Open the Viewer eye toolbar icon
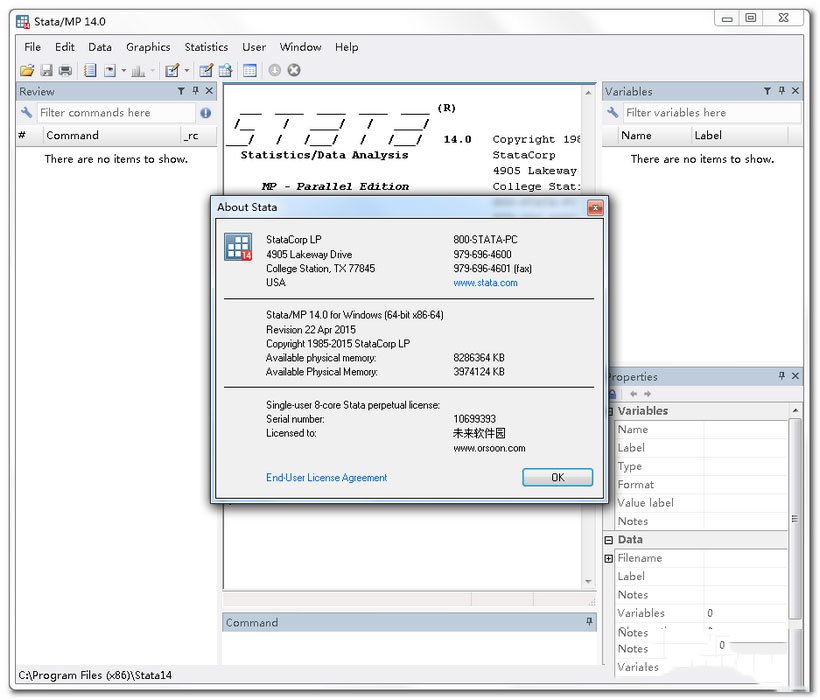This screenshot has height=700, width=820. pos(110,70)
